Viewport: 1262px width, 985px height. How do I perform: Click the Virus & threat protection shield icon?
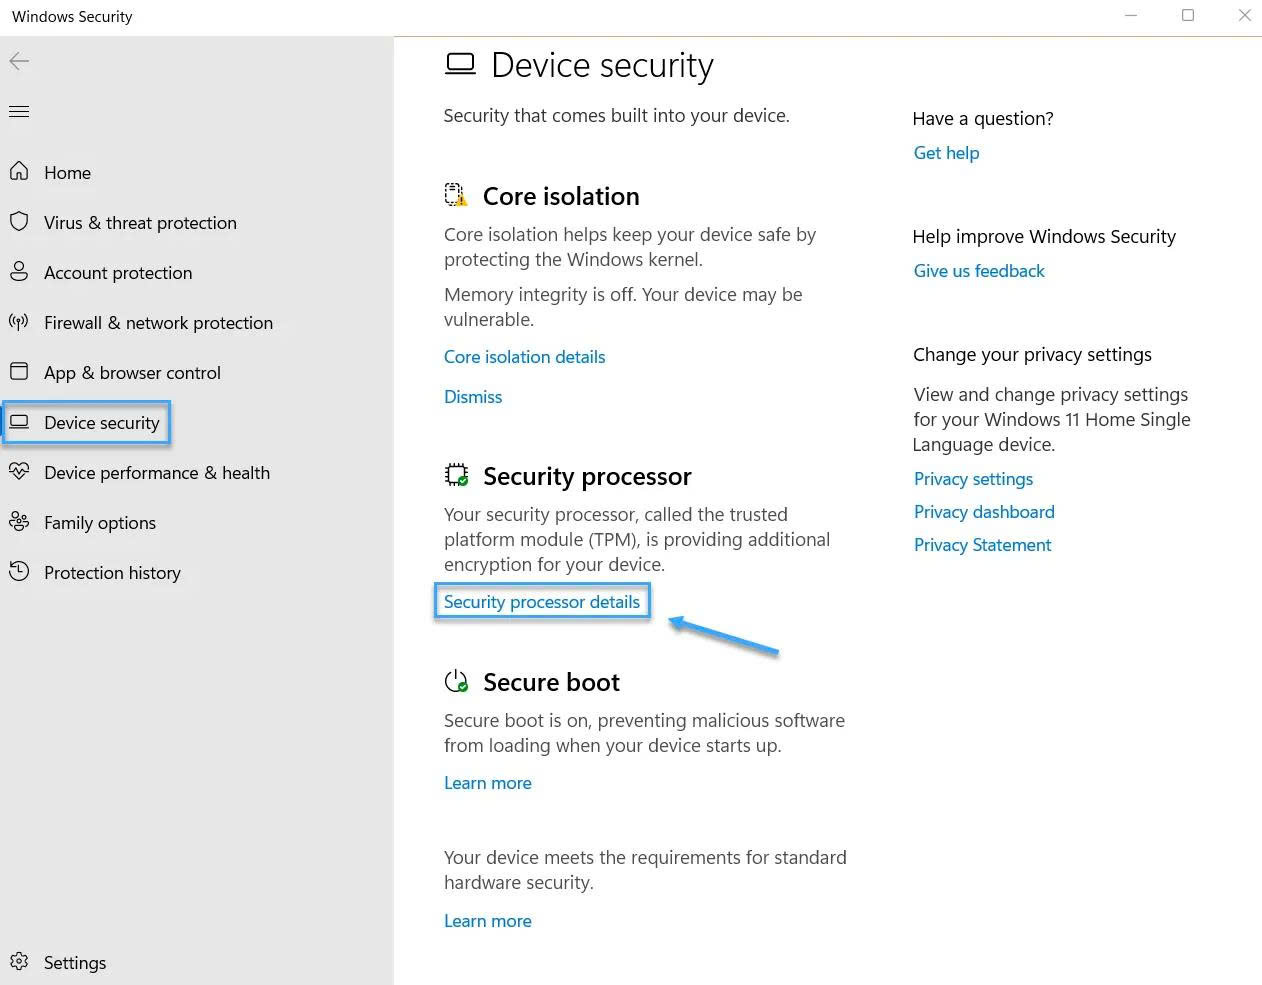coord(19,222)
